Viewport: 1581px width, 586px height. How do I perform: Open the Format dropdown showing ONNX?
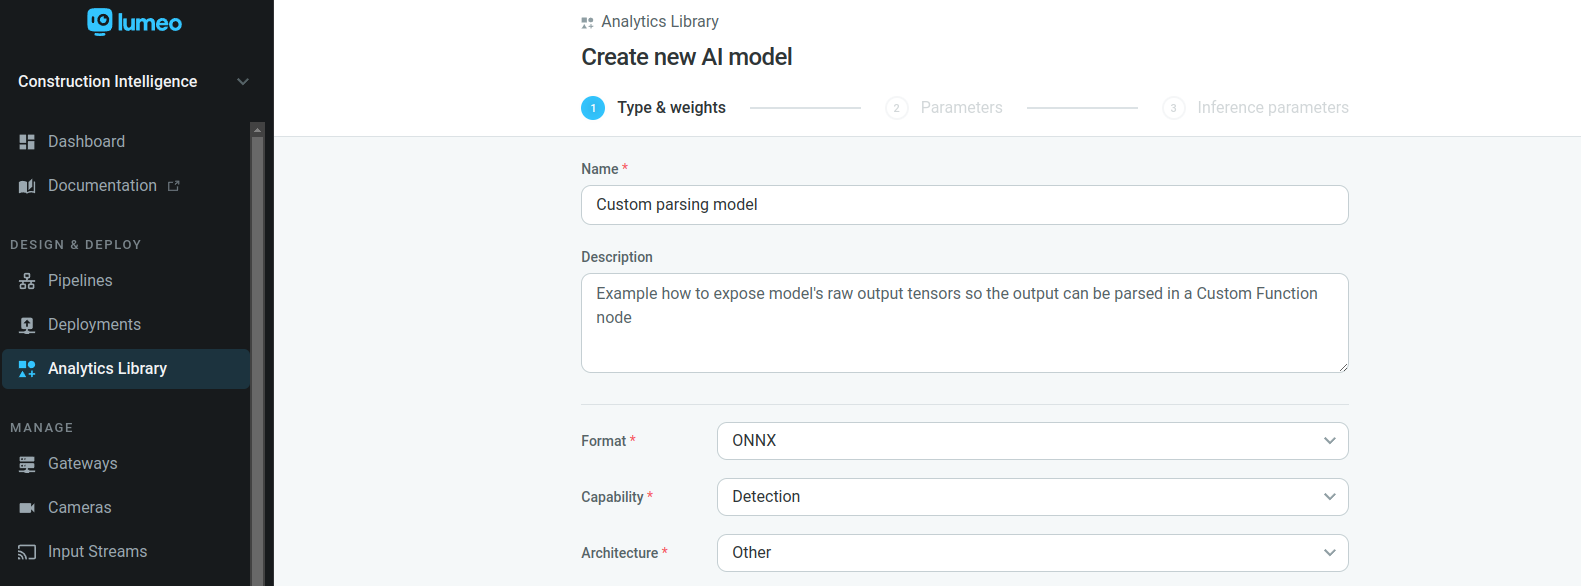(1032, 441)
